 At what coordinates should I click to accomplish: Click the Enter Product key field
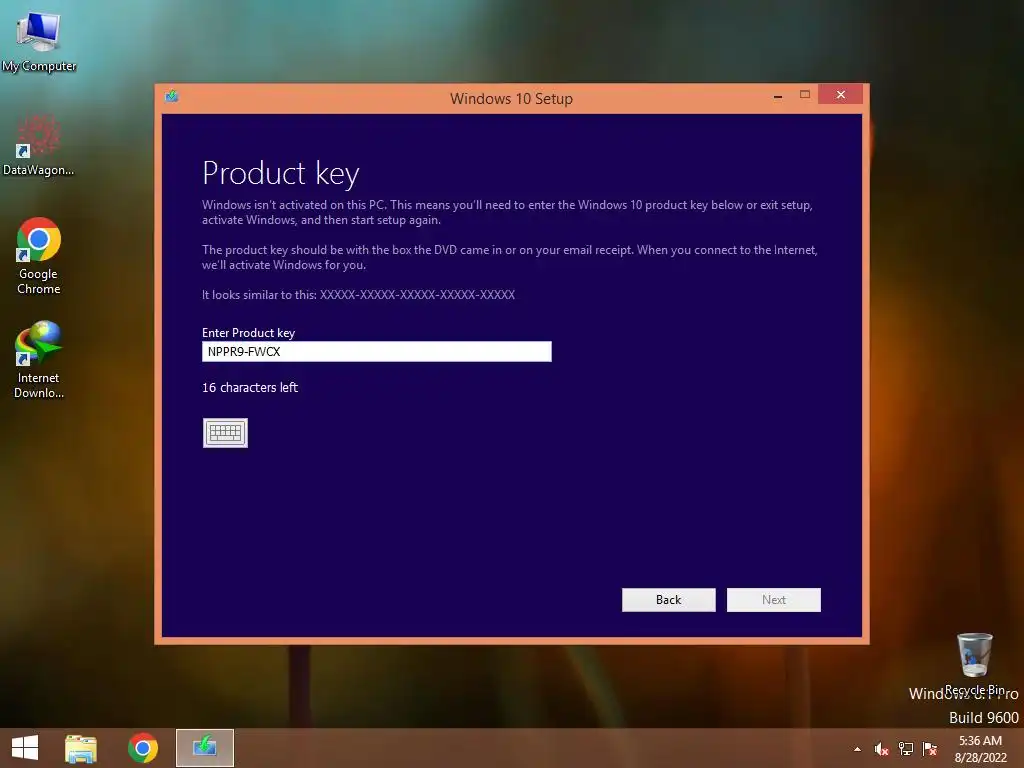pos(377,351)
